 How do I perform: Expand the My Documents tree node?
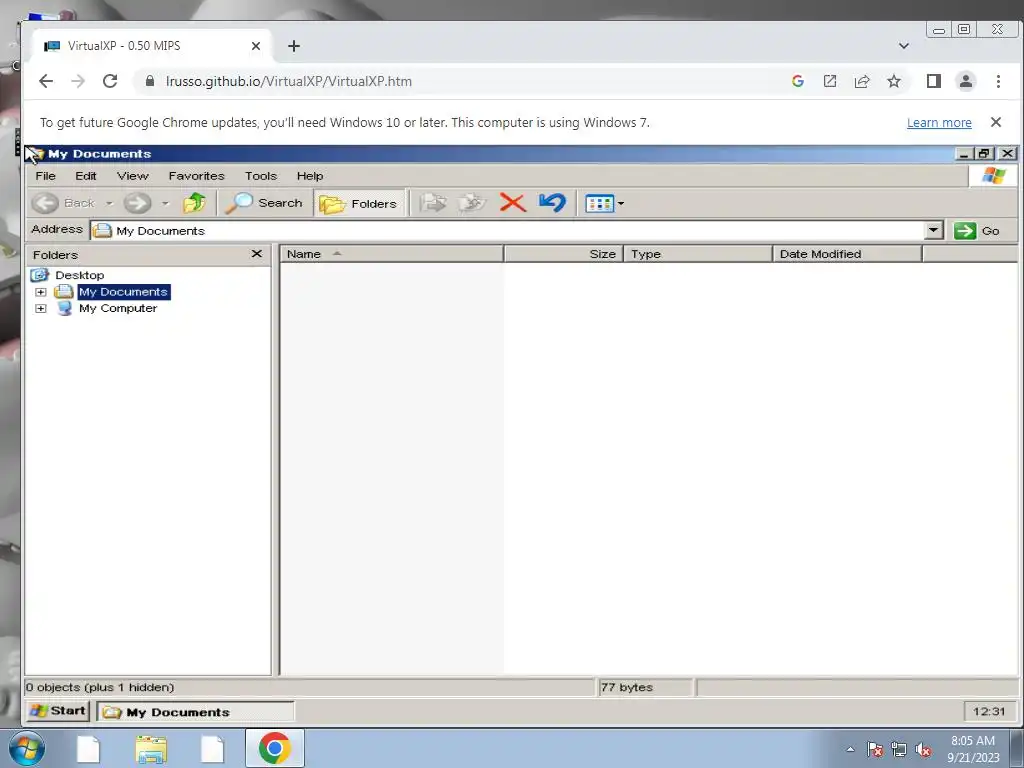point(40,292)
